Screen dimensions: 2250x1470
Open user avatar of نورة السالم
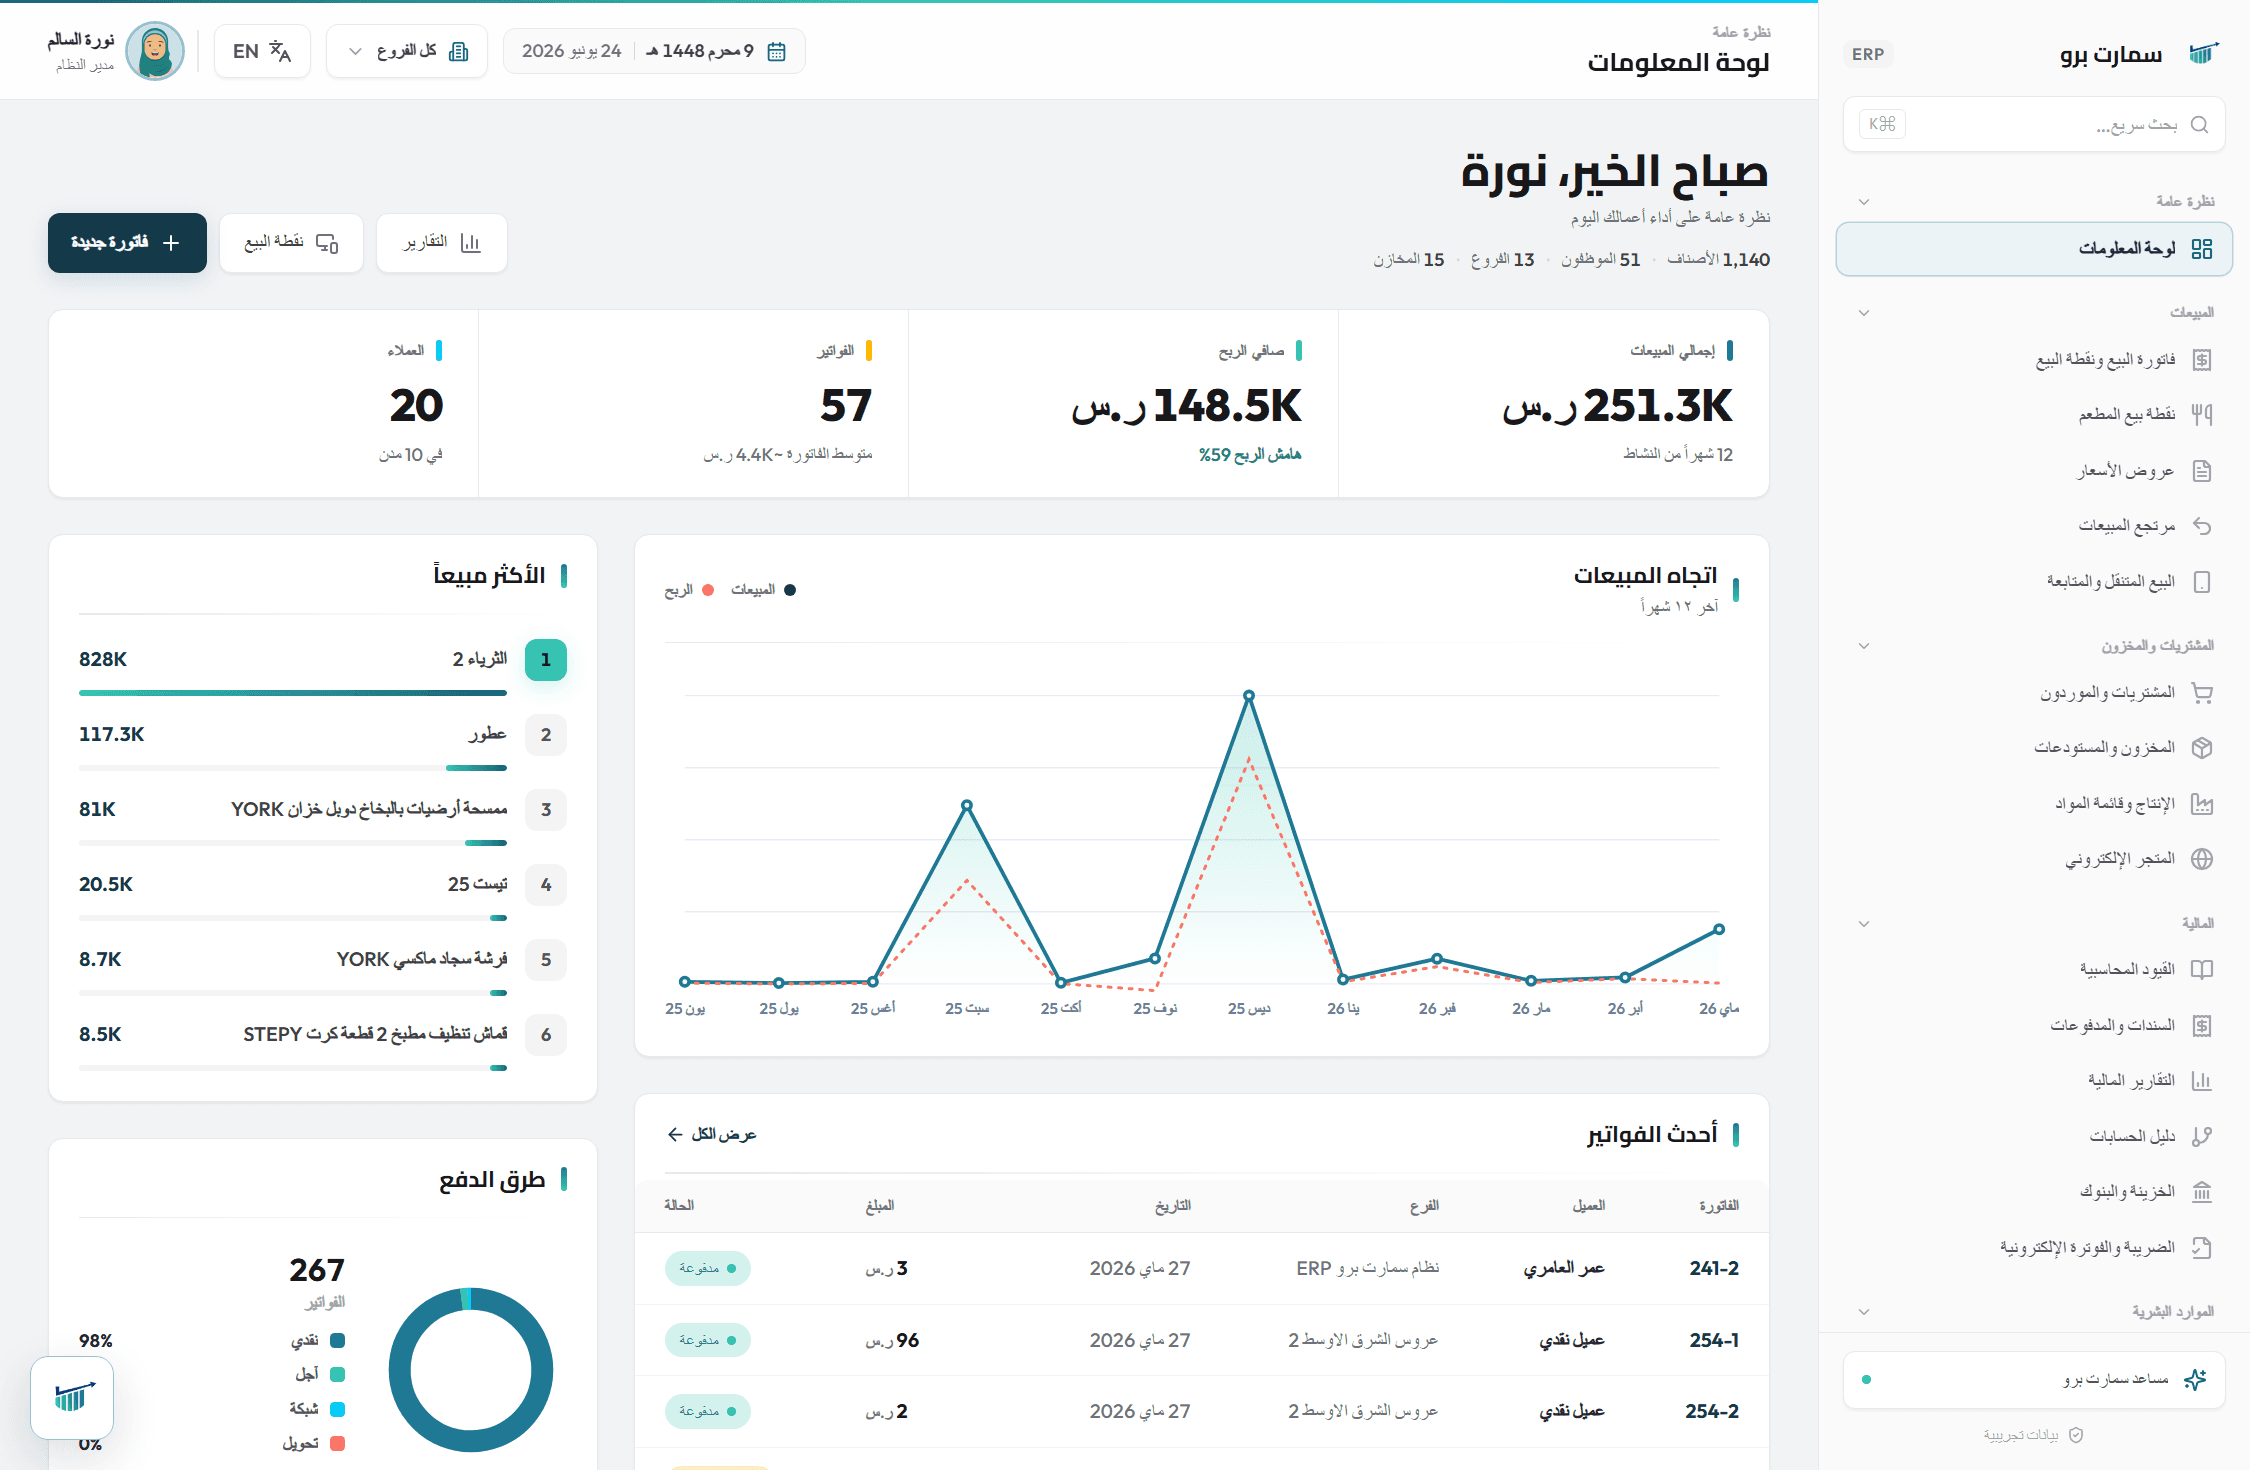155,51
